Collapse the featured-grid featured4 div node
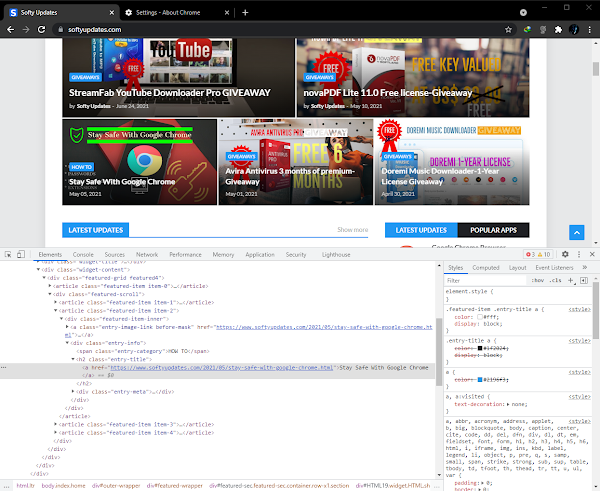Viewport: 600px width, 491px height. click(44, 277)
